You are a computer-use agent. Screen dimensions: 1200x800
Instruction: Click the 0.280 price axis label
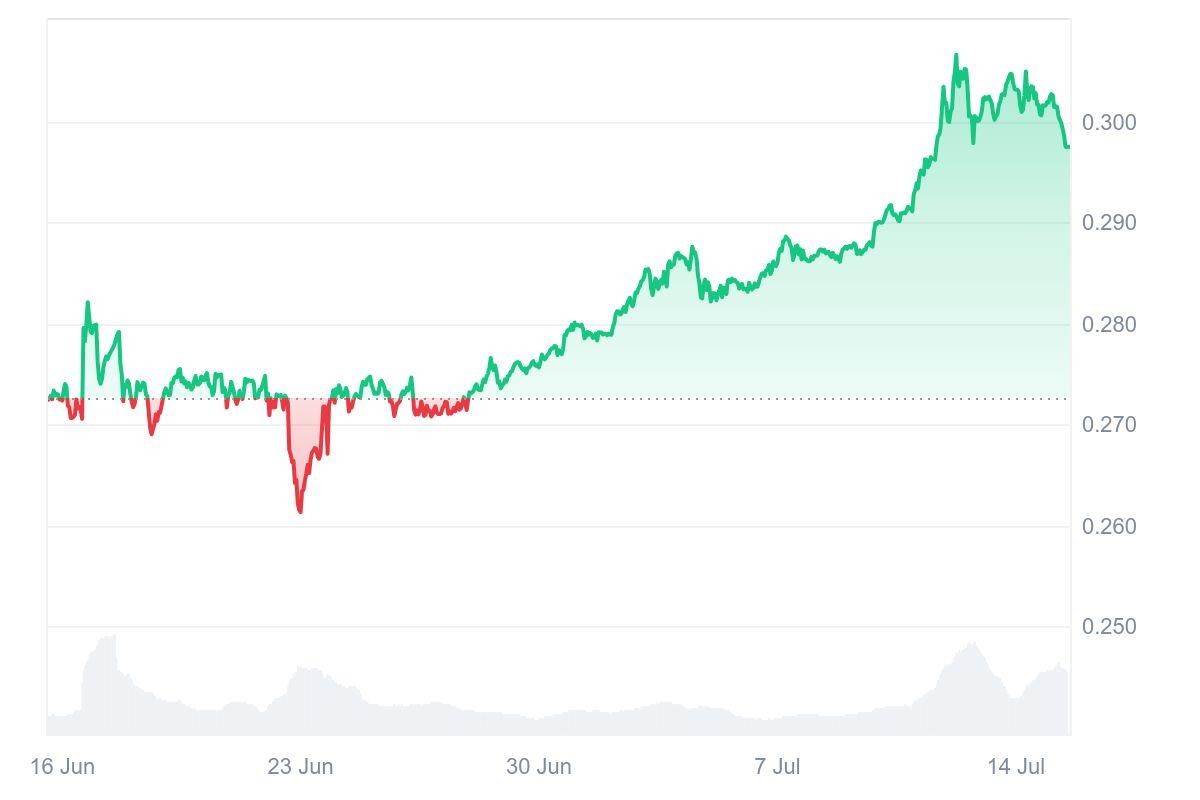pos(1109,325)
